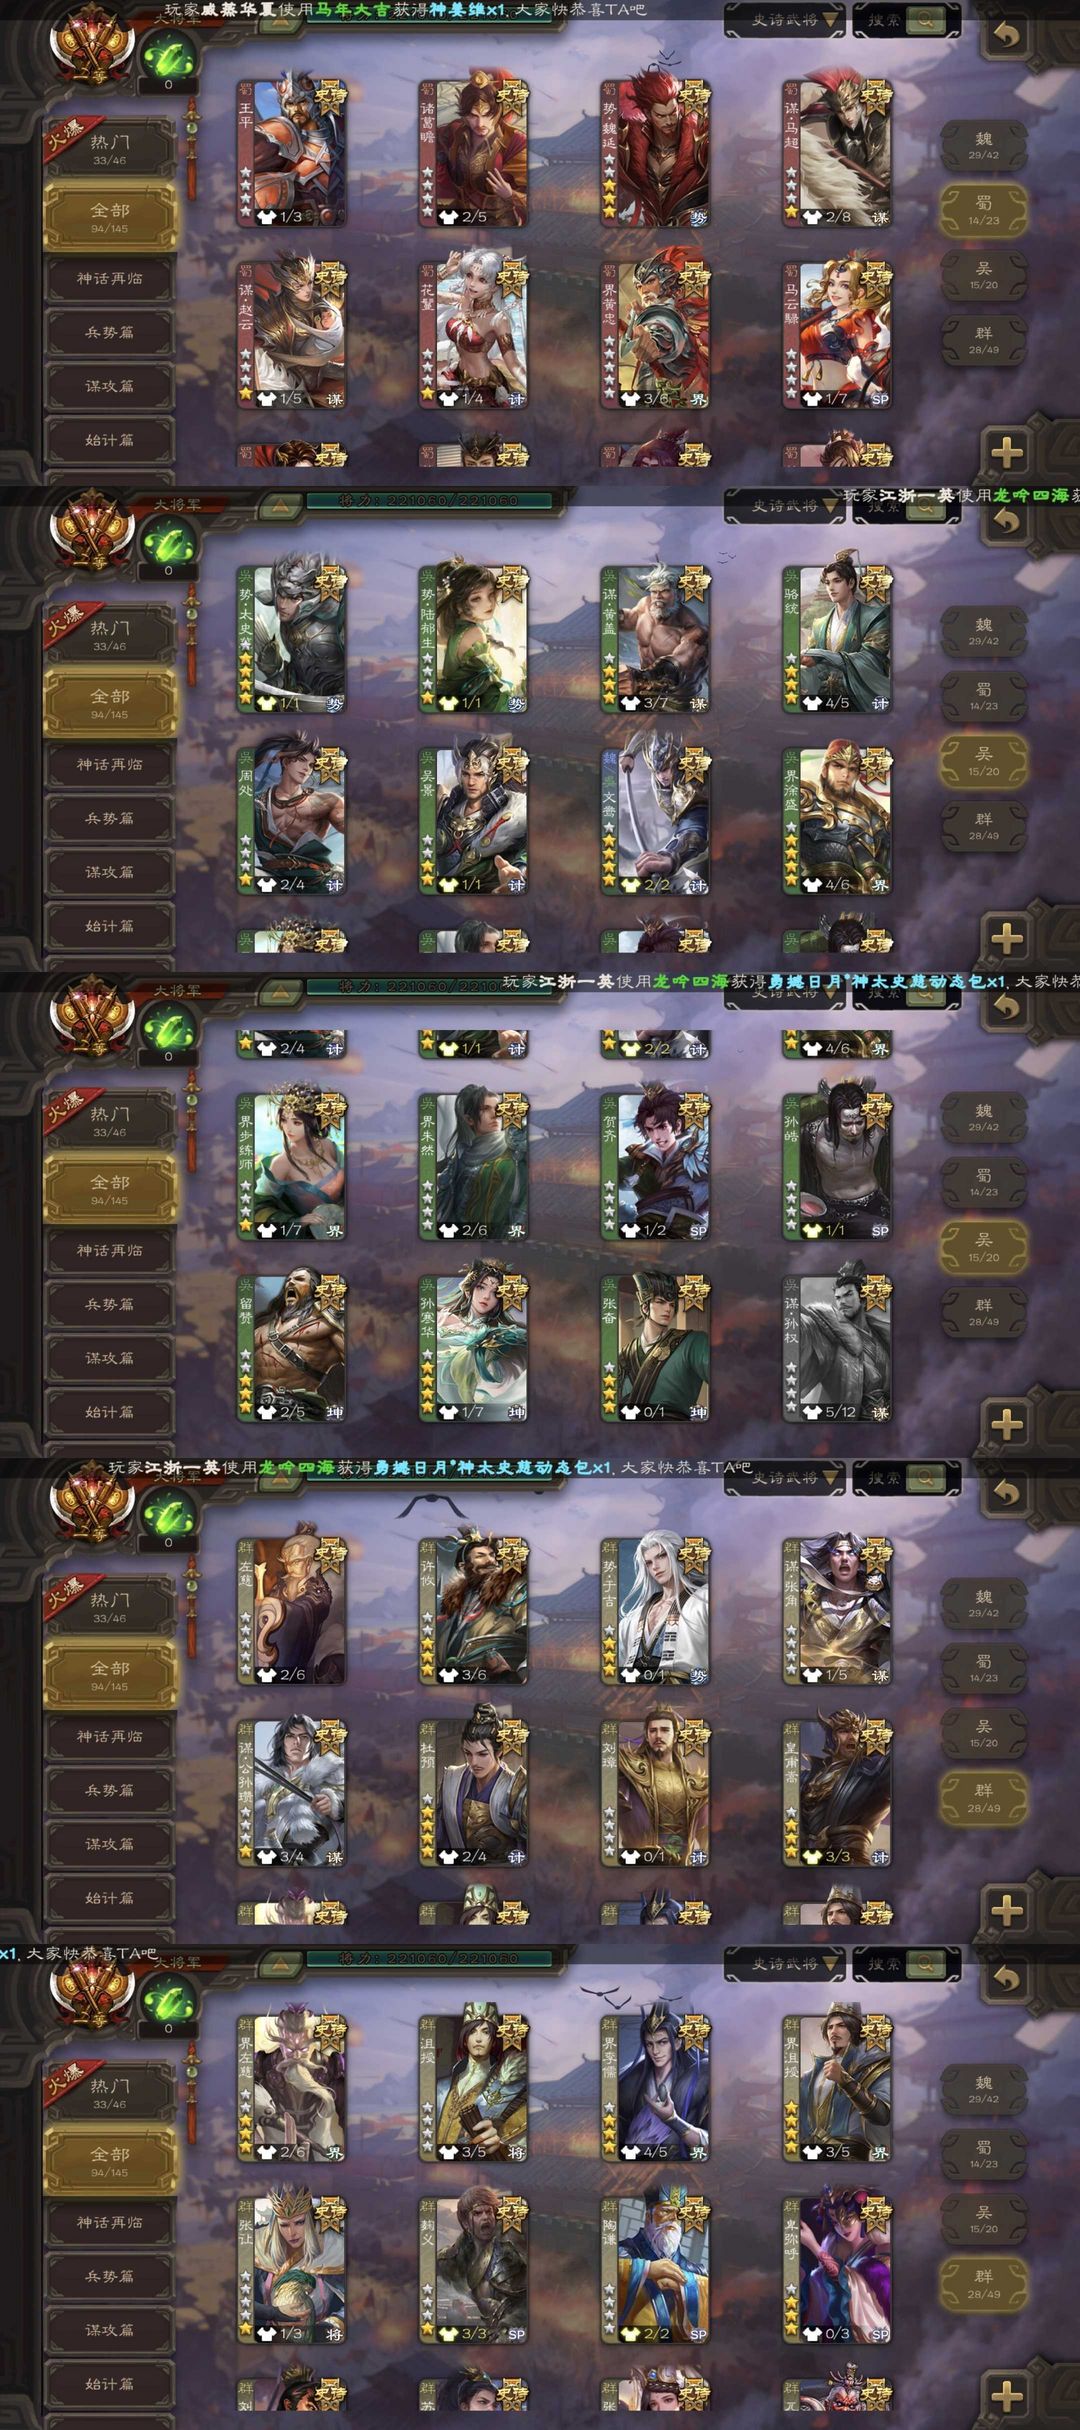
Task: Click the 界李儒 hero card
Action: [655, 2088]
